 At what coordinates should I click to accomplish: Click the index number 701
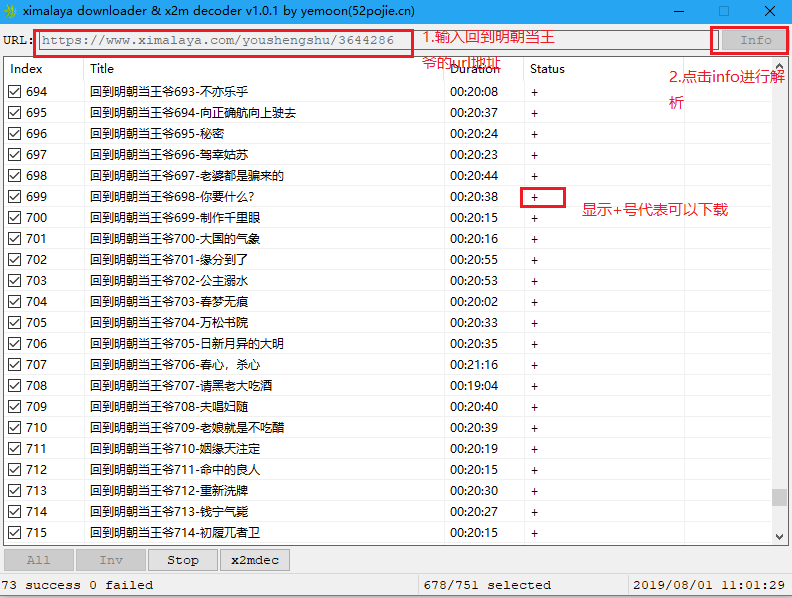(x=36, y=238)
